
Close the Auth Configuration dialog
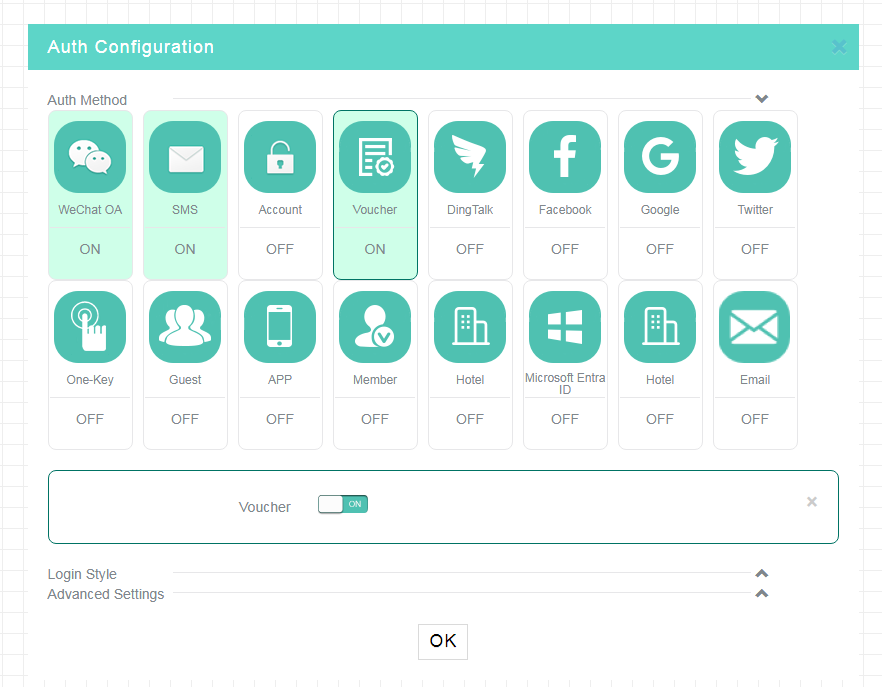[839, 47]
